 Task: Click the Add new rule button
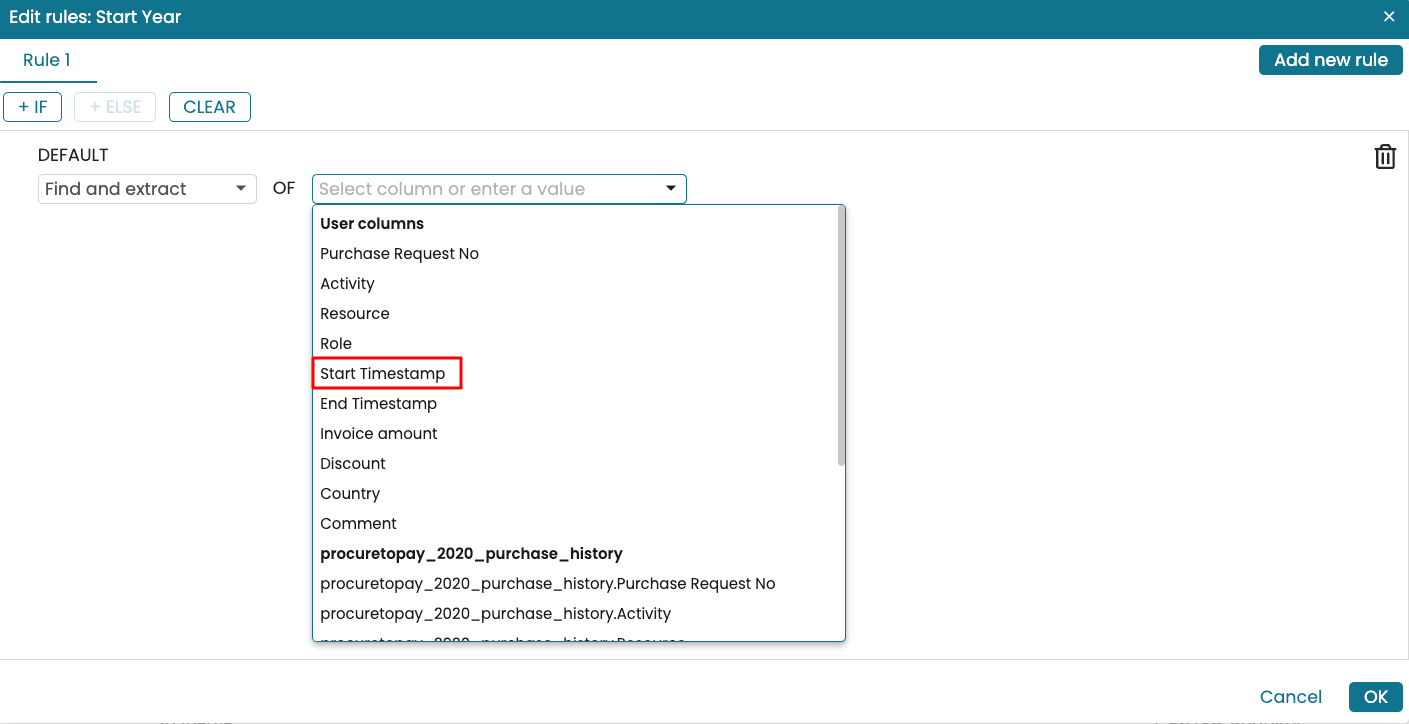point(1330,60)
